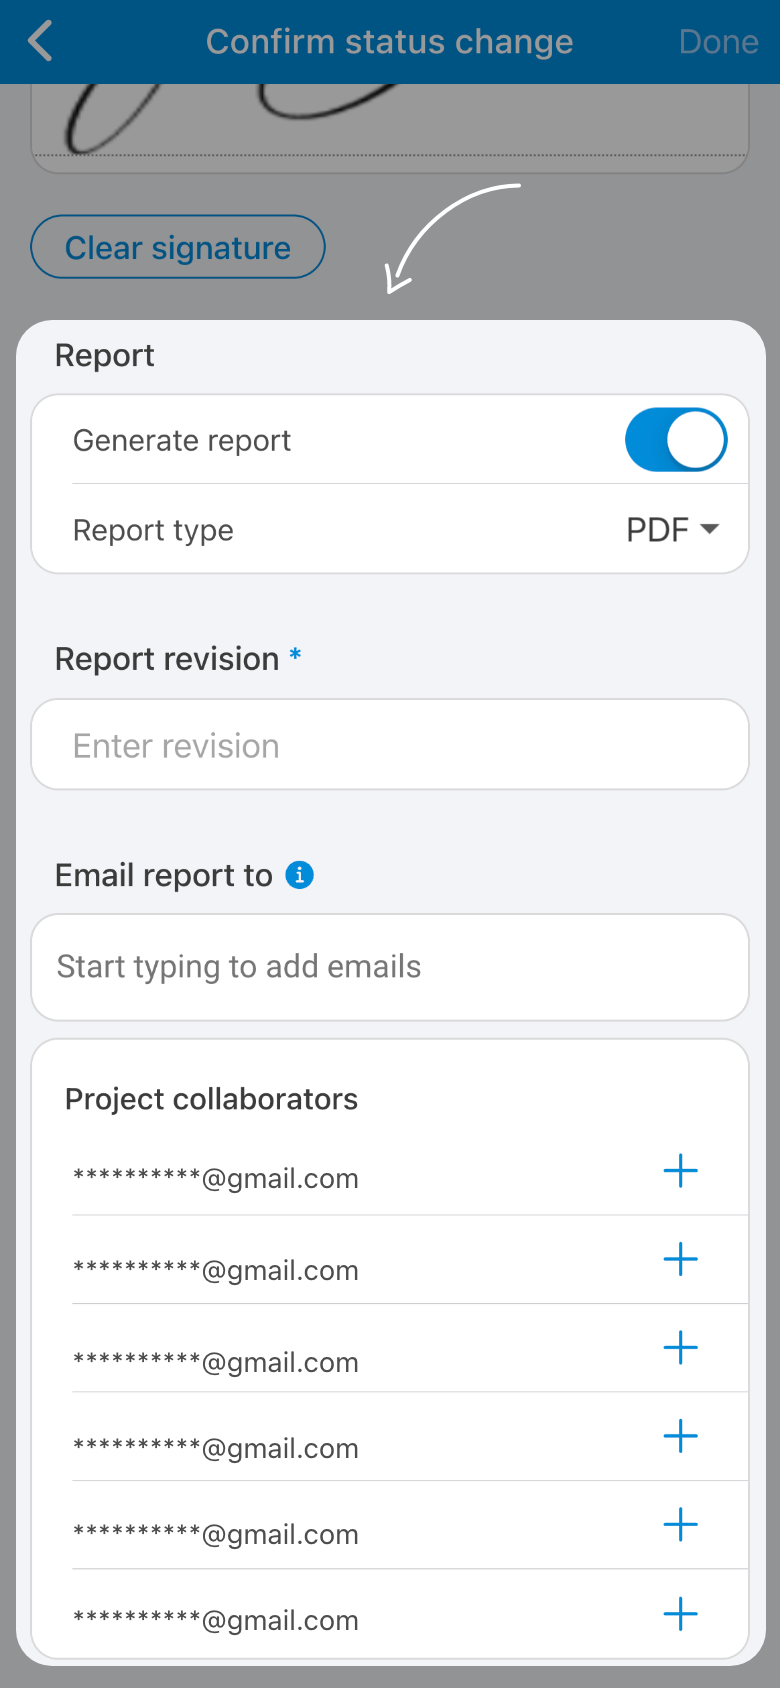
Task: Focus the Enter revision field
Action: click(390, 745)
